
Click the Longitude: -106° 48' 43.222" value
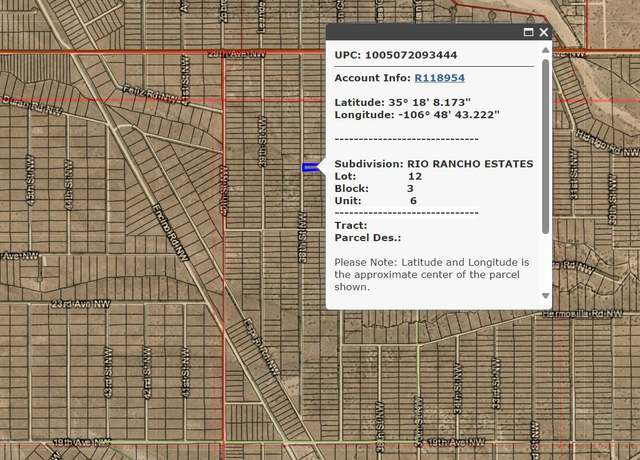417,115
